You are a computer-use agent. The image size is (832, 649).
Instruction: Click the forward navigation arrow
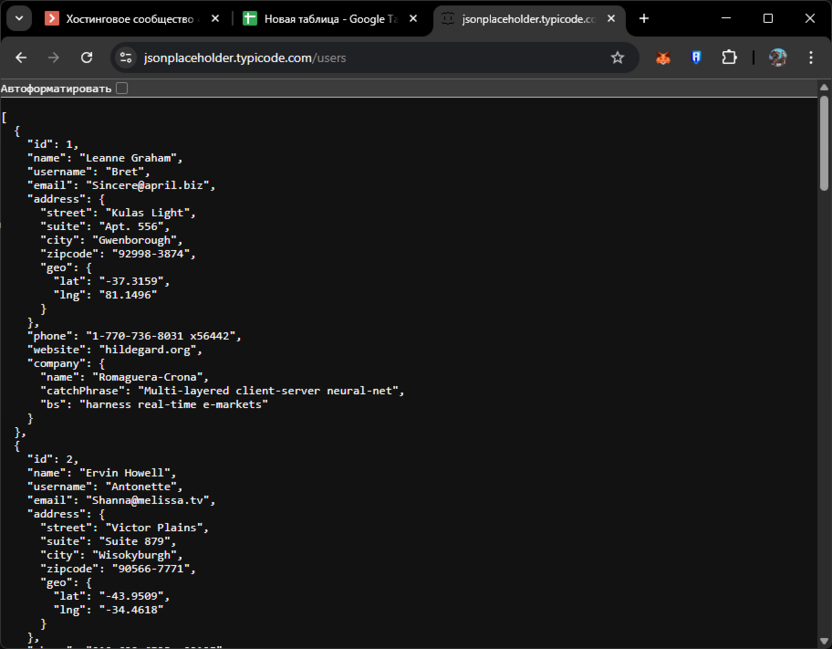pyautogui.click(x=54, y=58)
